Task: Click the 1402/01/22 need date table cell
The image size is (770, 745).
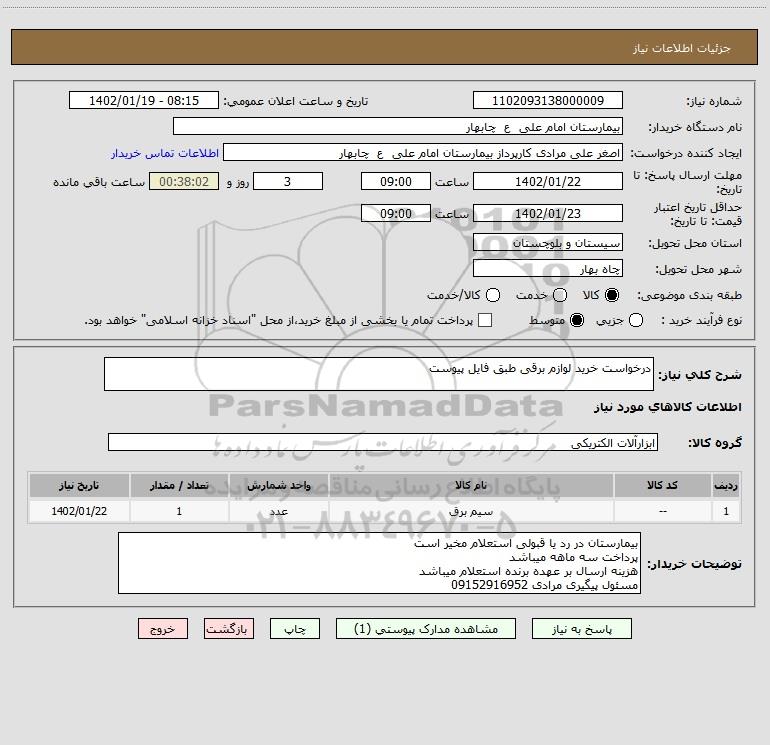Action: click(x=79, y=511)
